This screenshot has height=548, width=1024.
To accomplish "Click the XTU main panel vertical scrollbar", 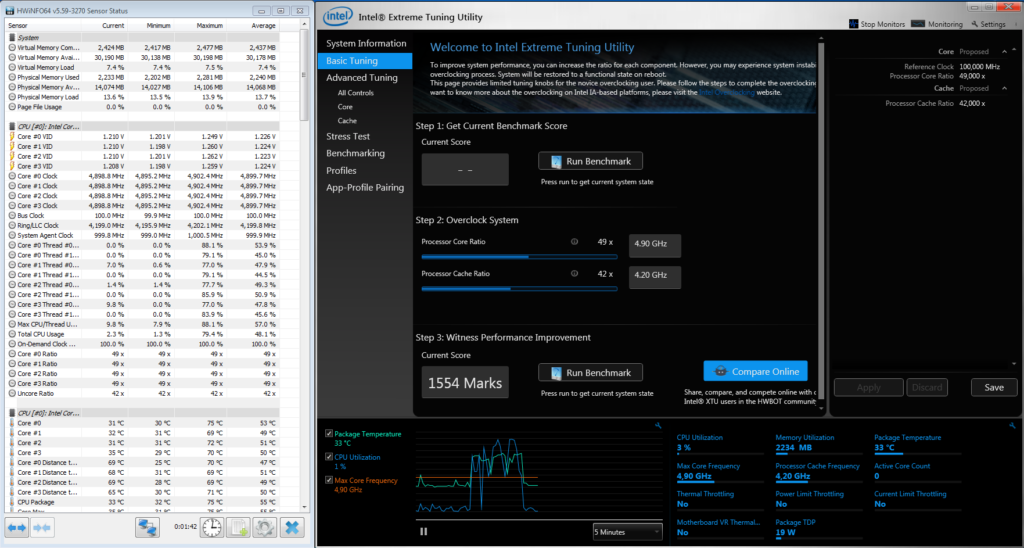I will click(x=822, y=221).
